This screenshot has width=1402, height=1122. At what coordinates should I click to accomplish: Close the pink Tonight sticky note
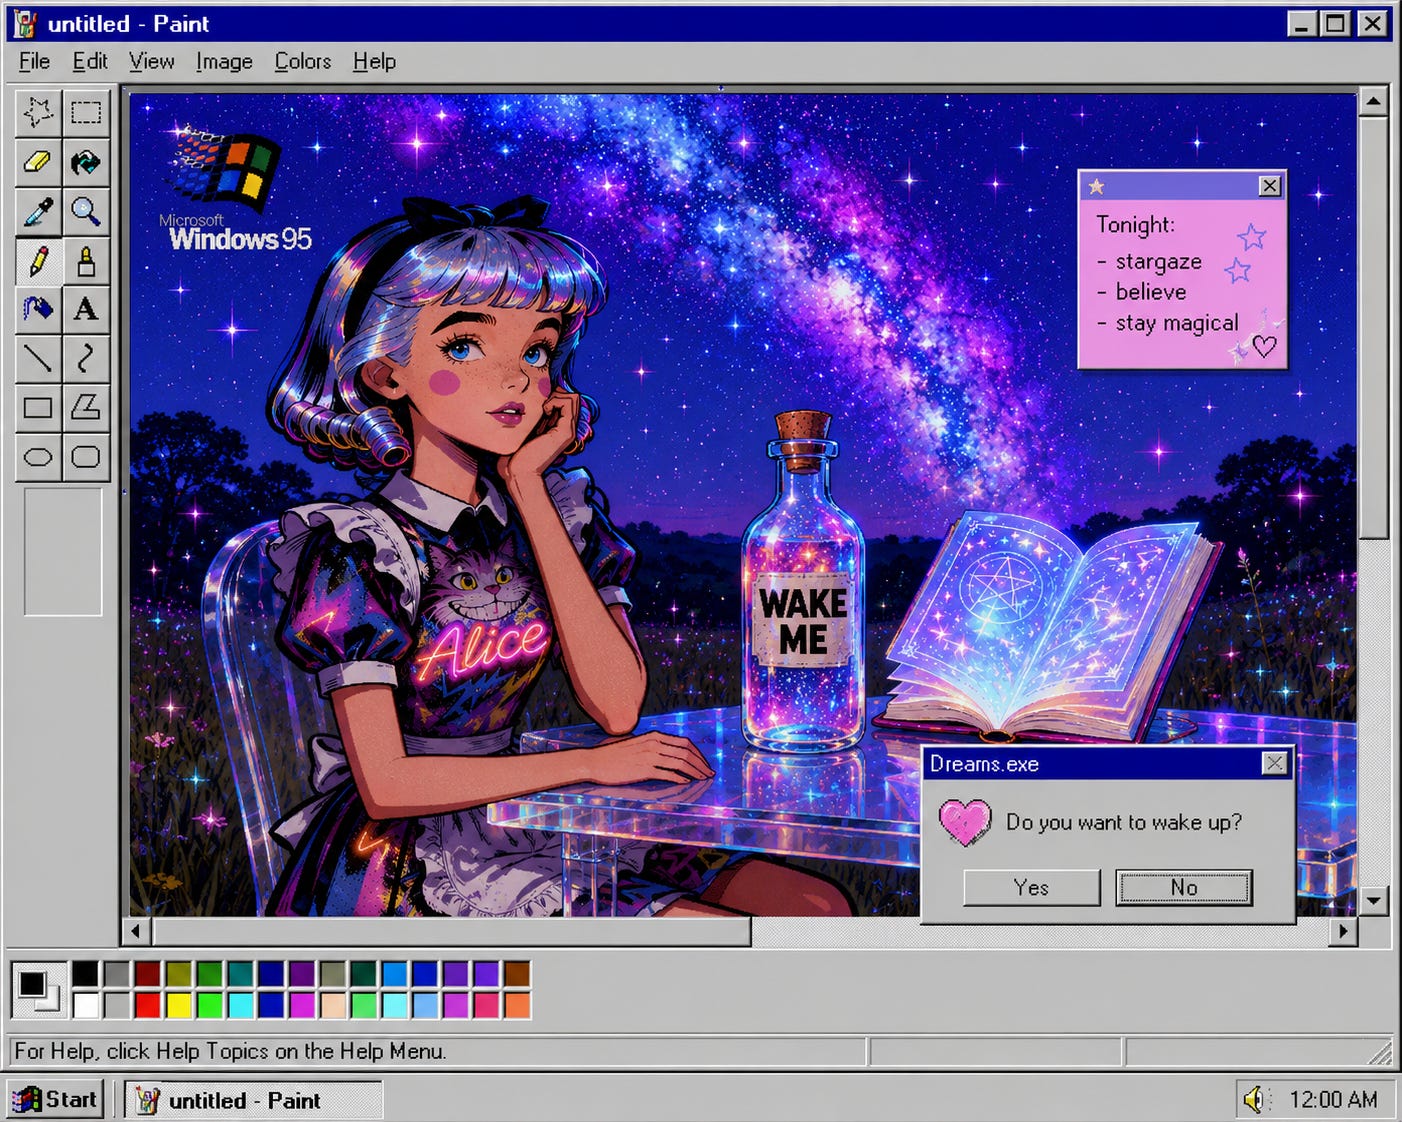click(x=1269, y=186)
